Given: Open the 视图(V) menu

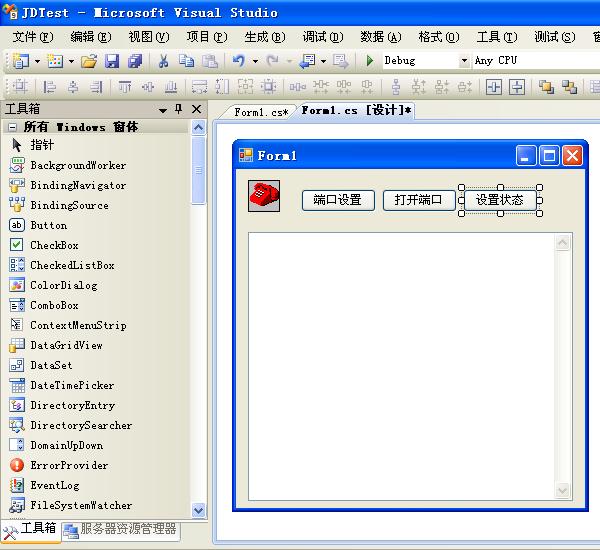Looking at the screenshot, I should 148,37.
